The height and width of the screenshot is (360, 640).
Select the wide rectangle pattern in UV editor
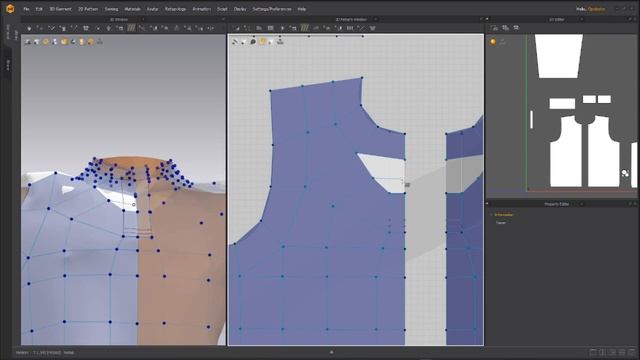point(562,103)
